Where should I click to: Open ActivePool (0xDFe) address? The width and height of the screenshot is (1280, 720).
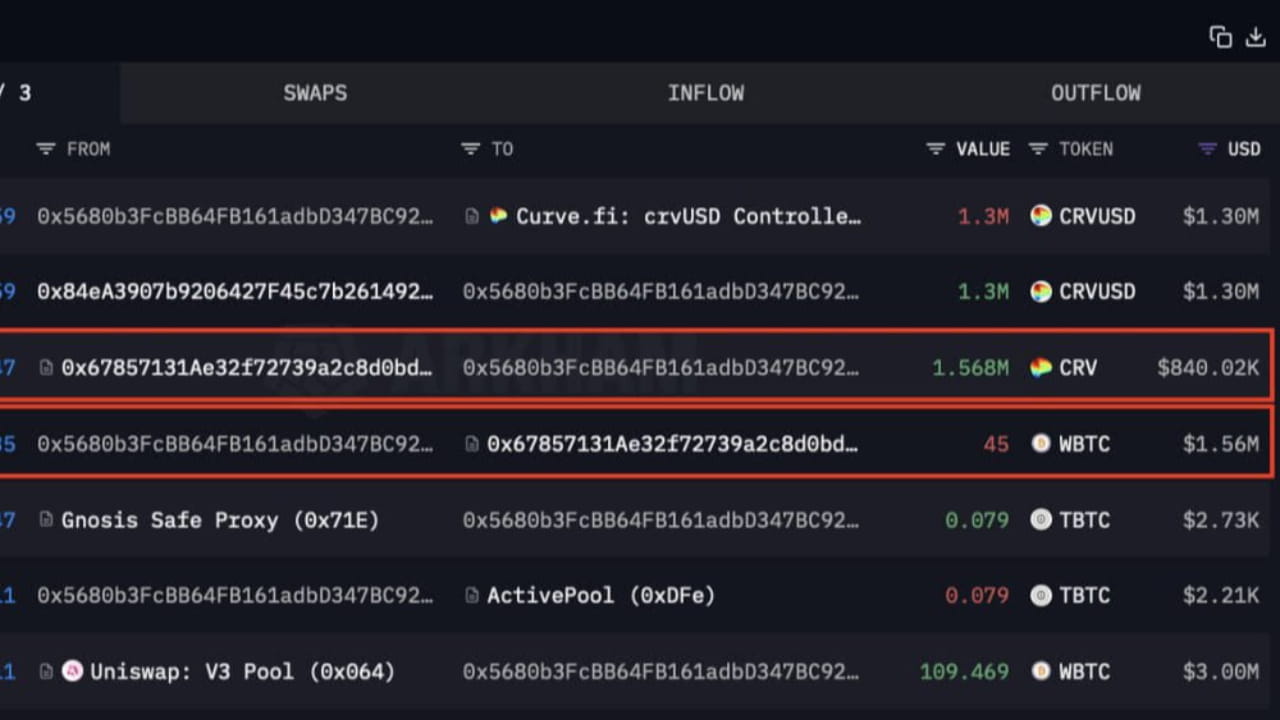point(601,596)
